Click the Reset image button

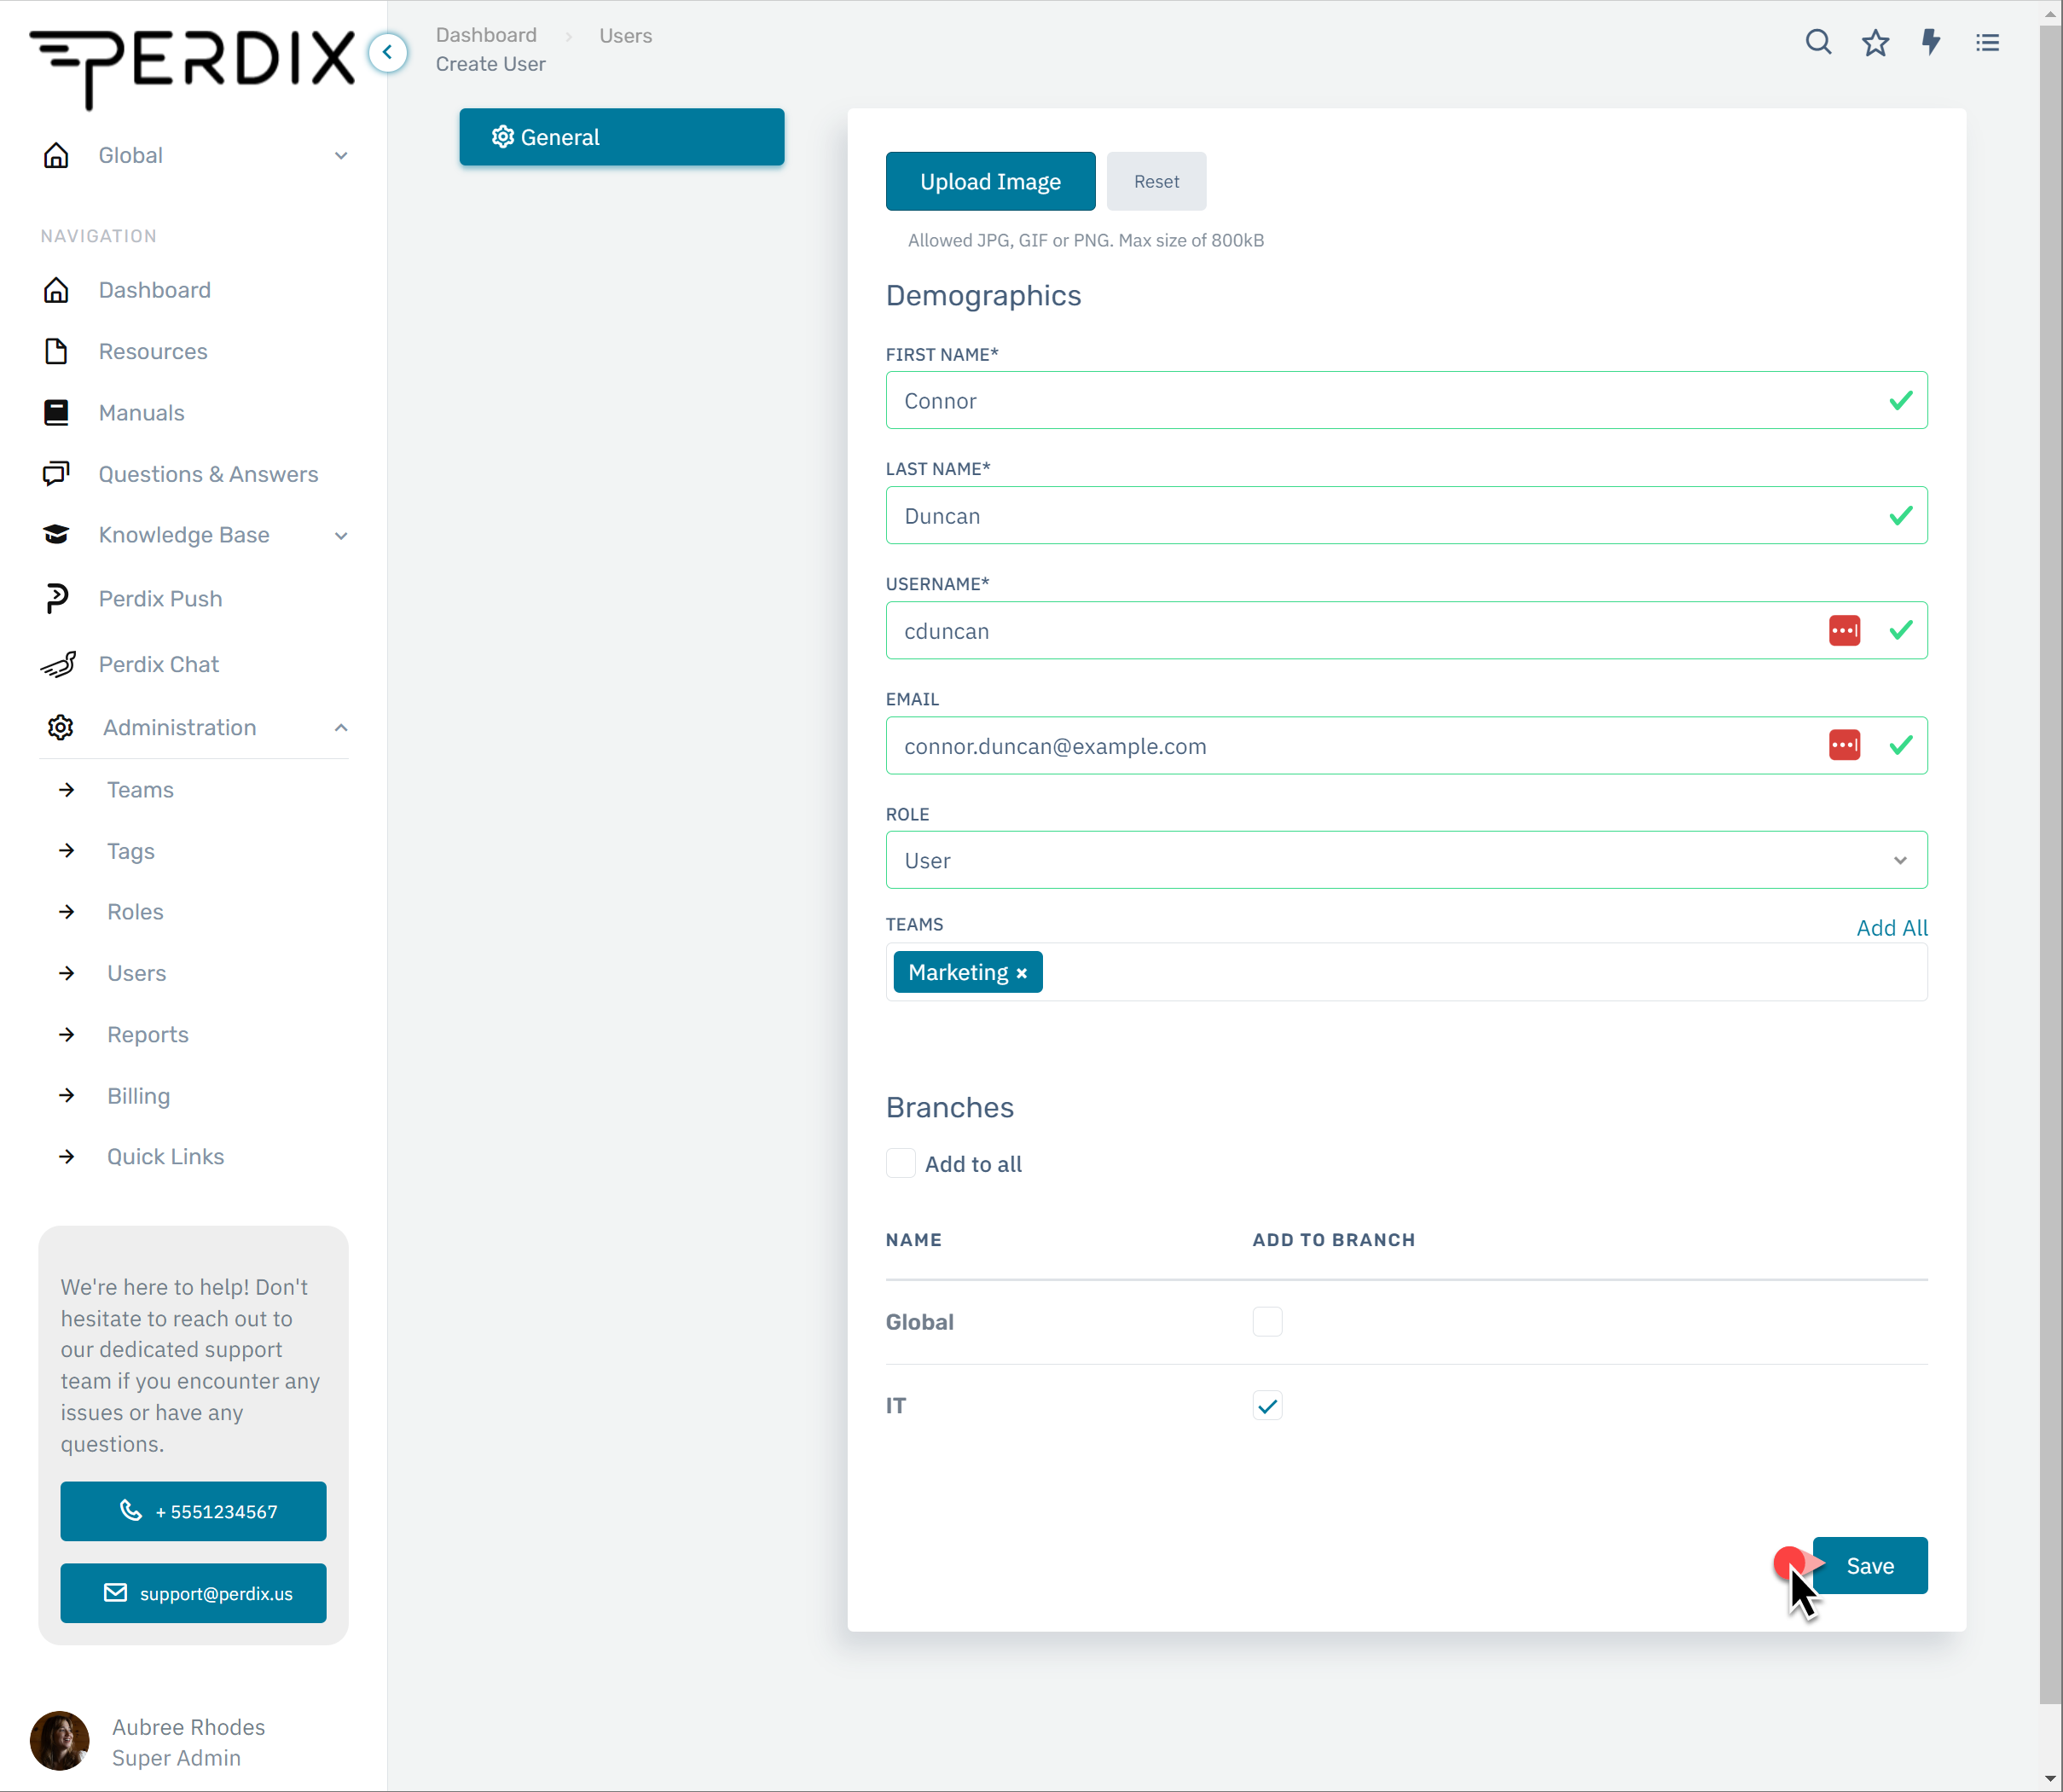pyautogui.click(x=1156, y=181)
